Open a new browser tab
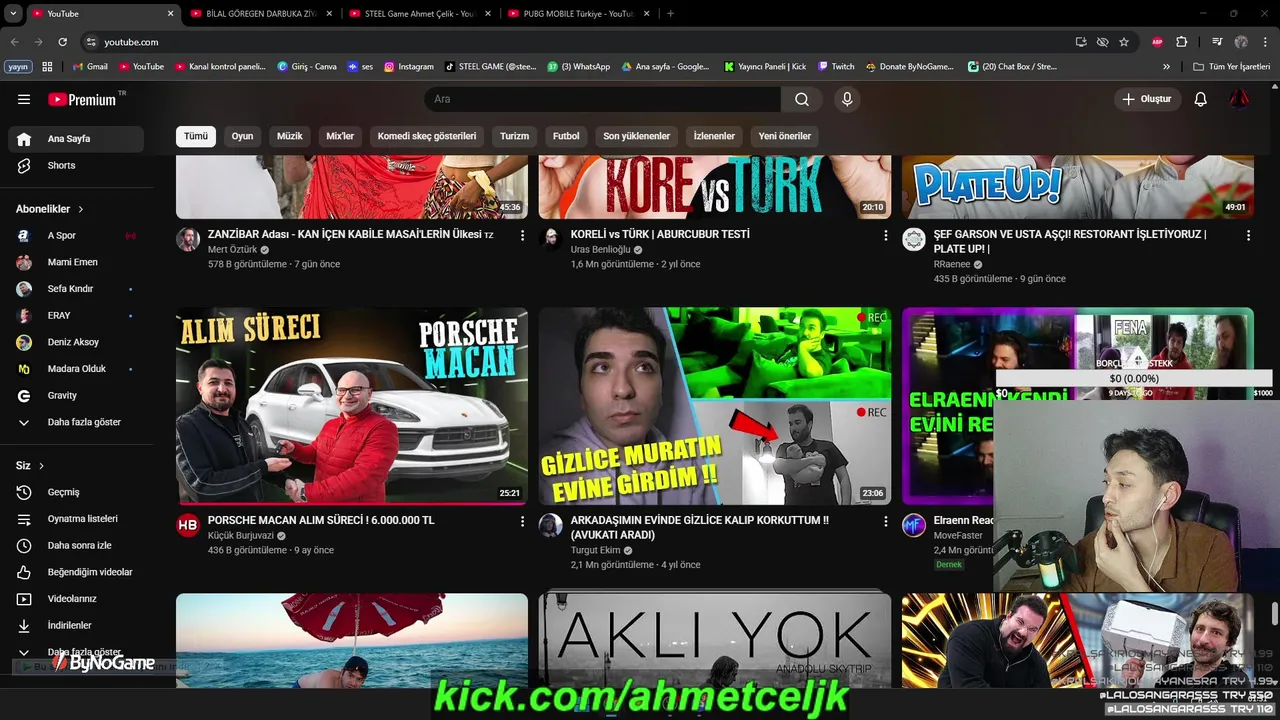1280x720 pixels. (x=670, y=14)
